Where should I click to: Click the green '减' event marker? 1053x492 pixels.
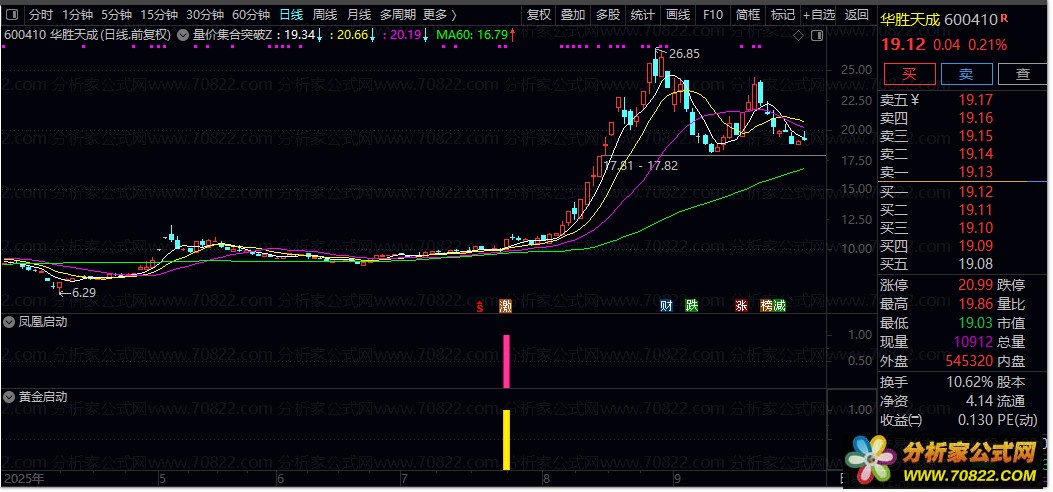(x=779, y=306)
